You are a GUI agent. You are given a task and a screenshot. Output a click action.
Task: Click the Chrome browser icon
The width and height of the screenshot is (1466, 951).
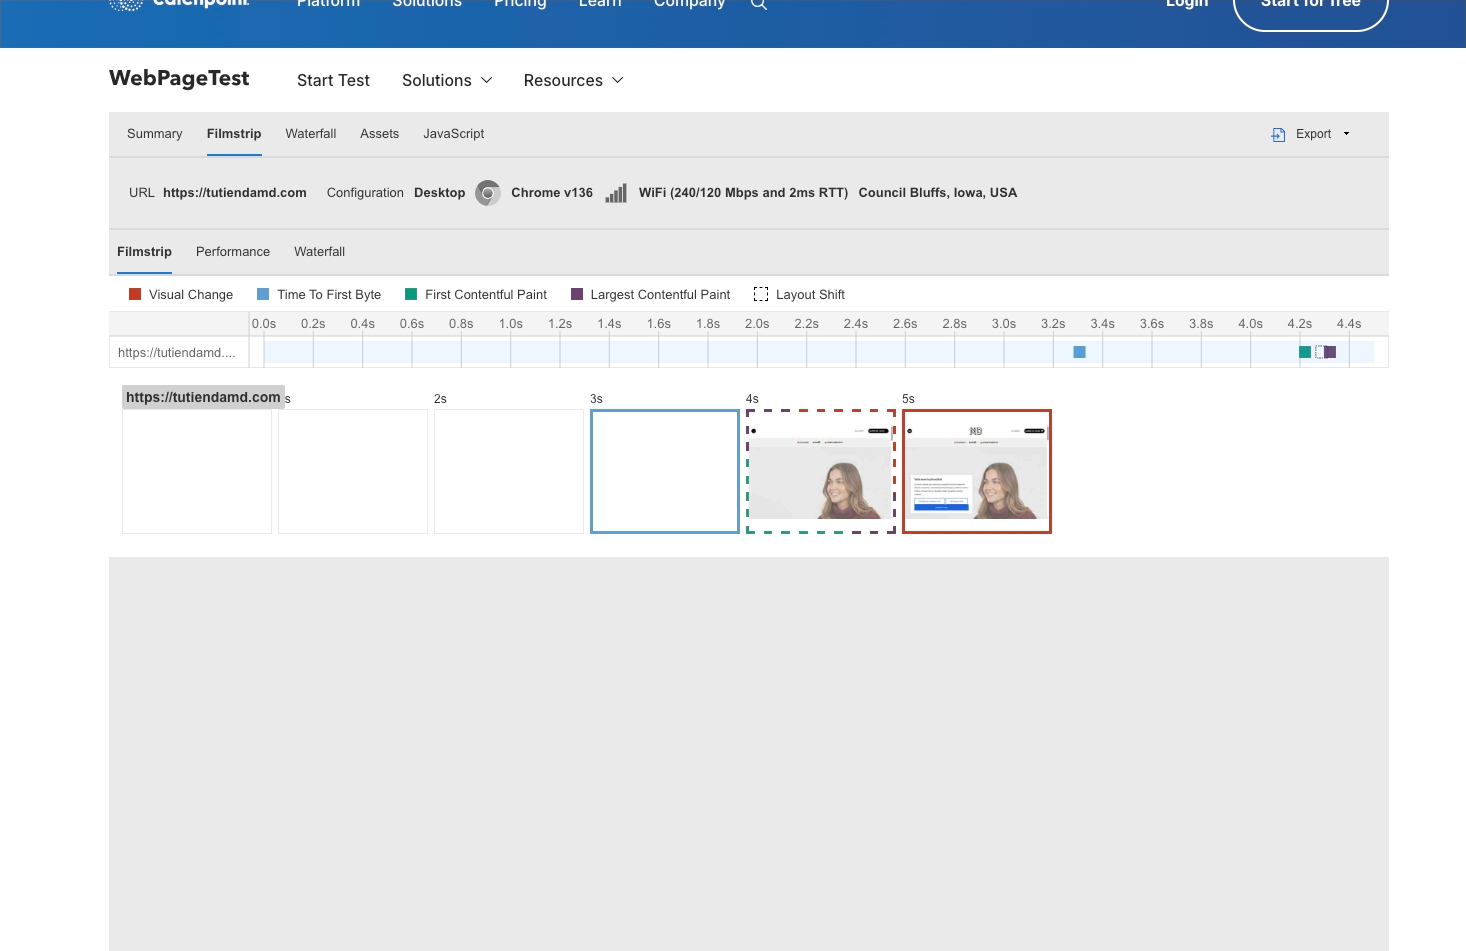(x=488, y=193)
